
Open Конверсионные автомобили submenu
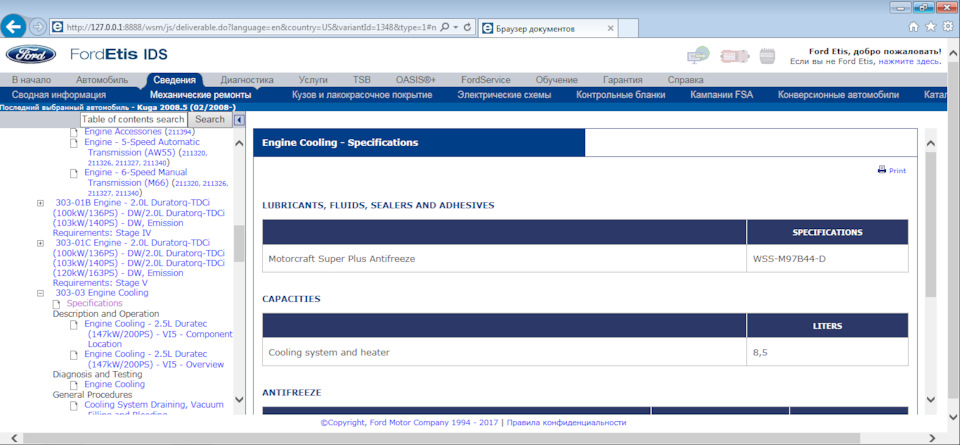(839, 95)
